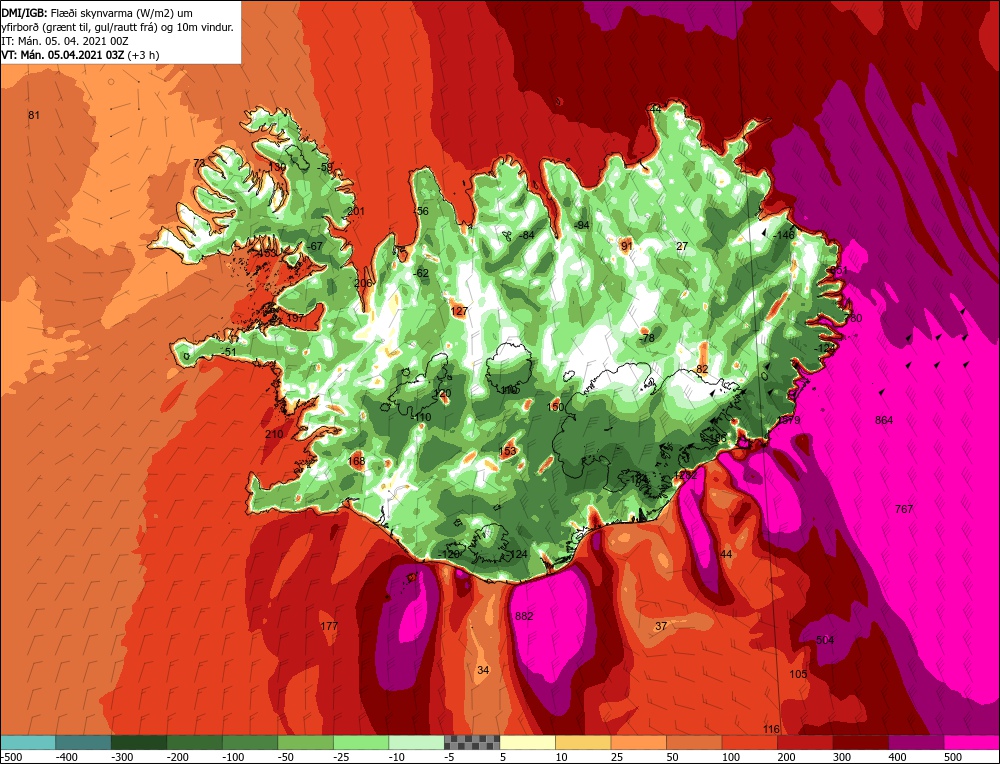Image resolution: width=1000 pixels, height=764 pixels.
Task: Click the value '27' in the northeast
Action: pyautogui.click(x=682, y=246)
